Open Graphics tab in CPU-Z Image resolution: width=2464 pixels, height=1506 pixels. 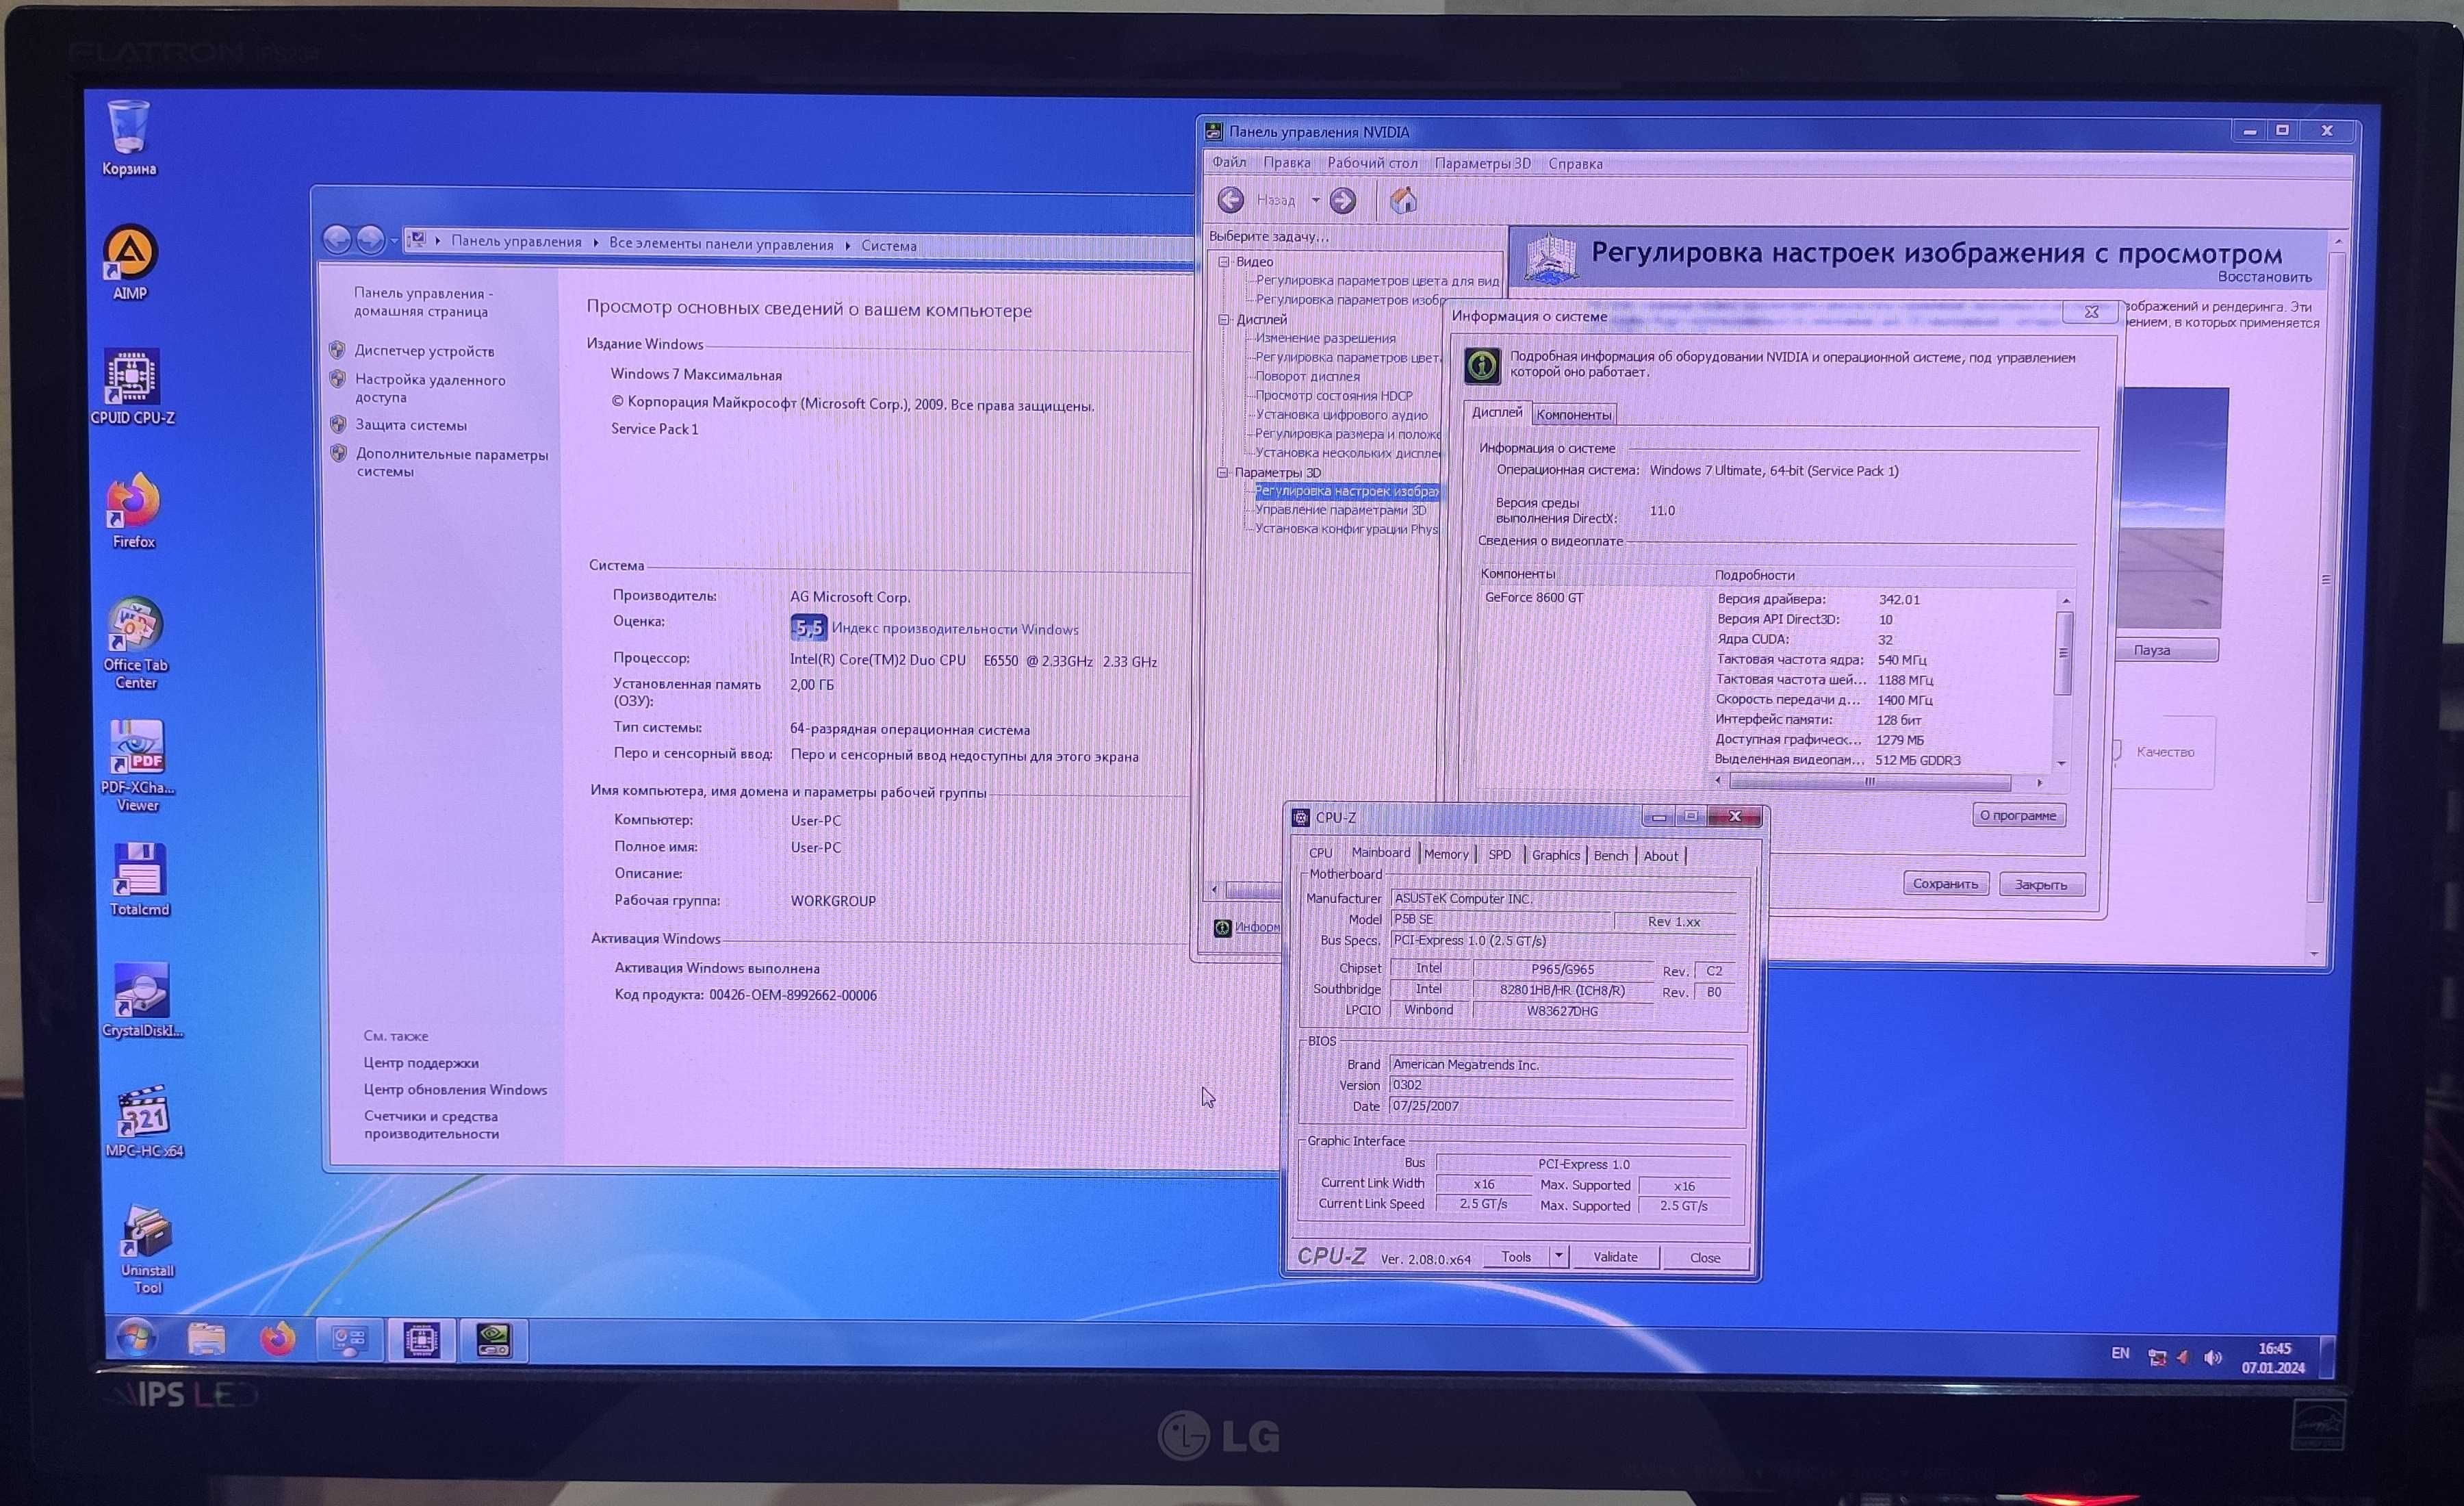click(1556, 855)
